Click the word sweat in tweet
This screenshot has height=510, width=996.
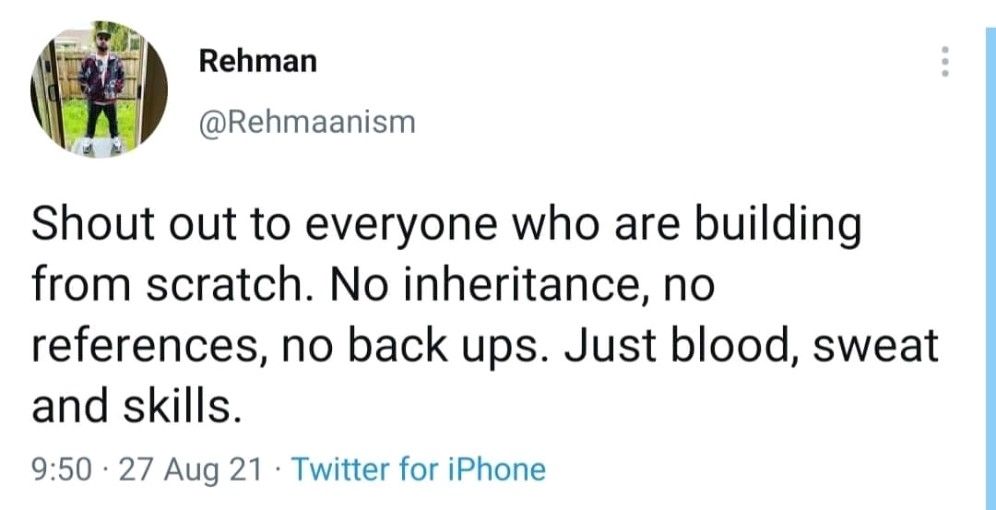(875, 349)
